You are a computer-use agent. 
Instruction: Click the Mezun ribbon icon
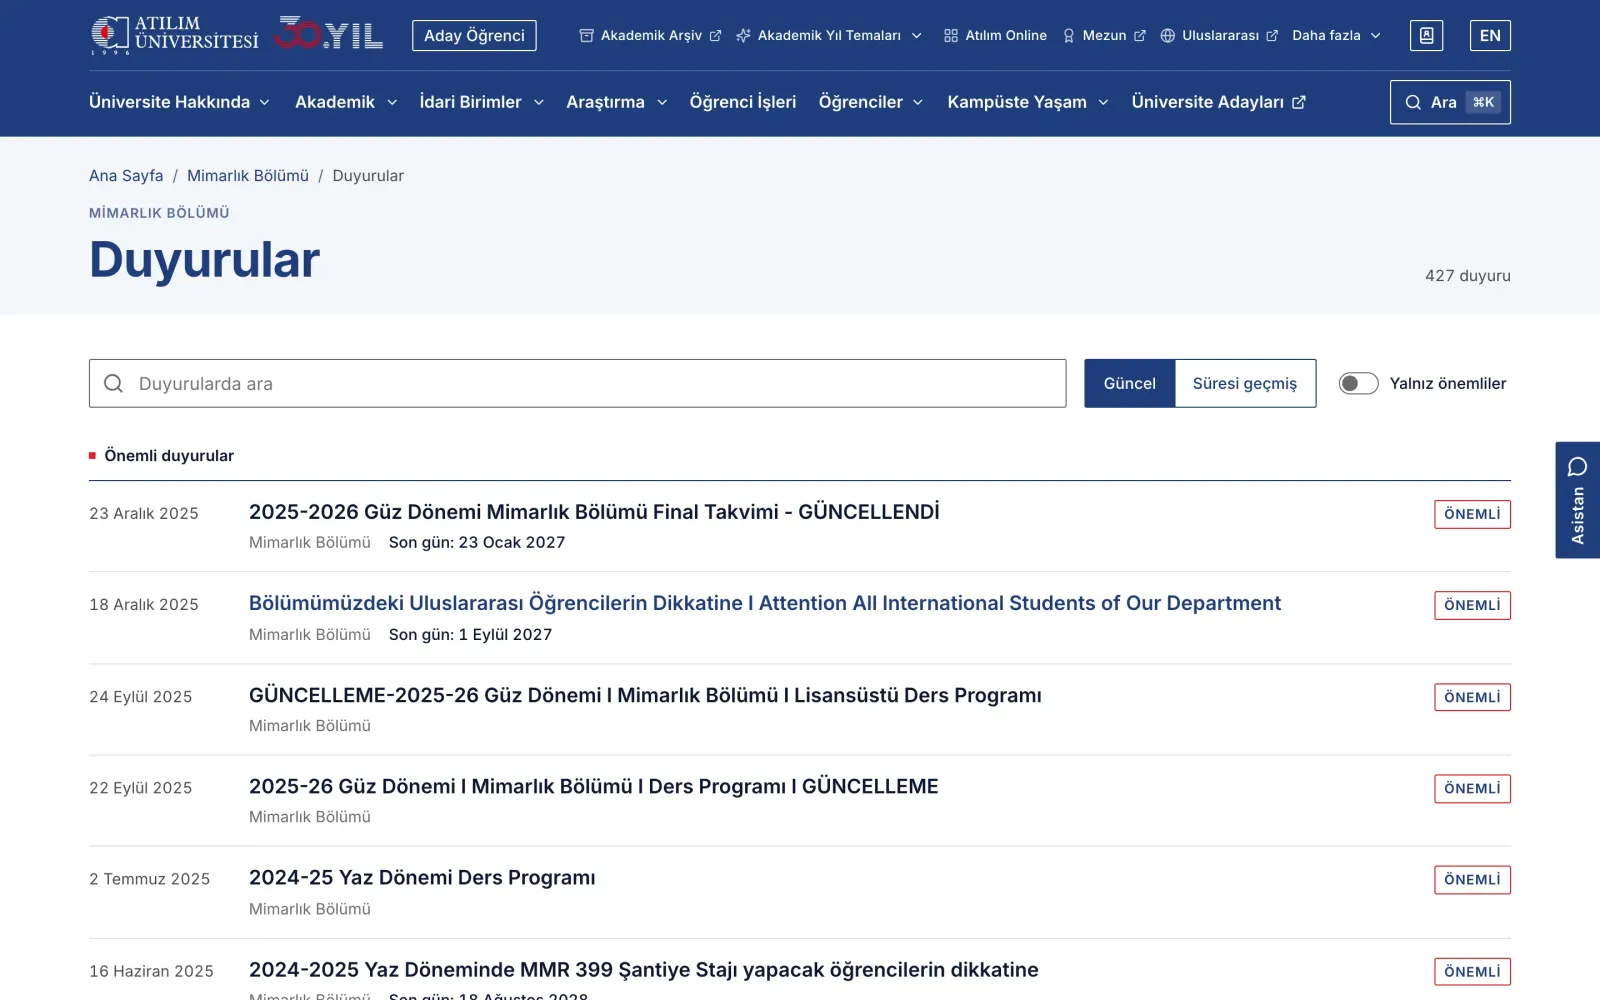[1069, 36]
